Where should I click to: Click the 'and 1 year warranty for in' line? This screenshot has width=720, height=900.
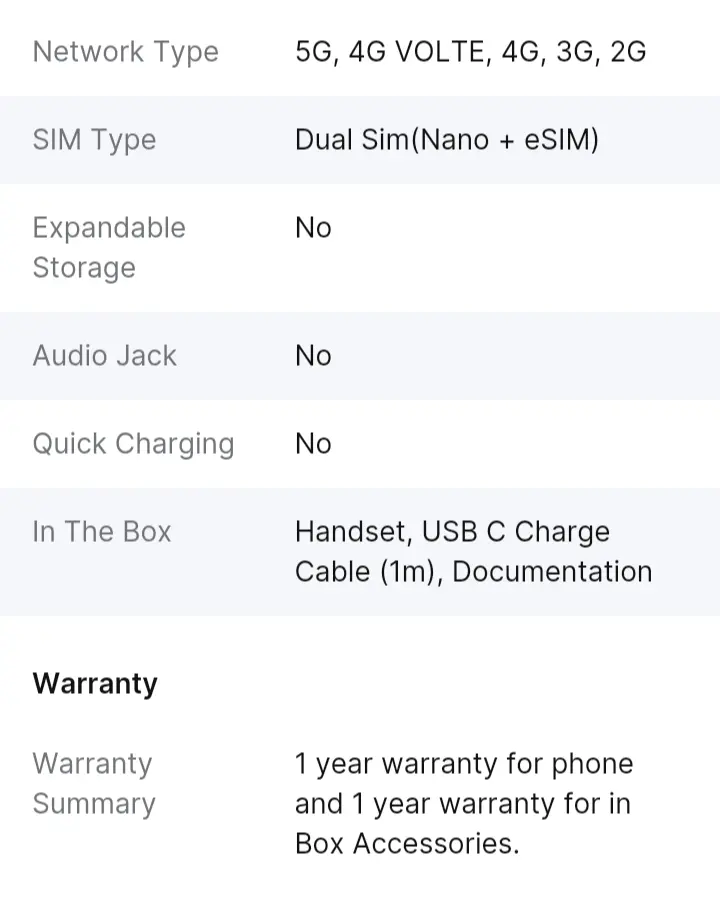tap(463, 804)
